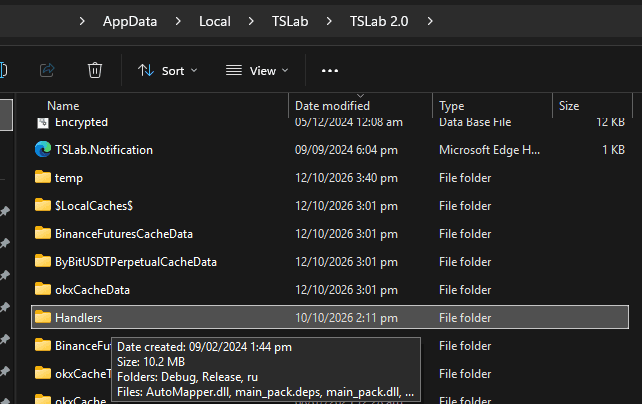Click File folder type of okxCacheData row

point(465,290)
